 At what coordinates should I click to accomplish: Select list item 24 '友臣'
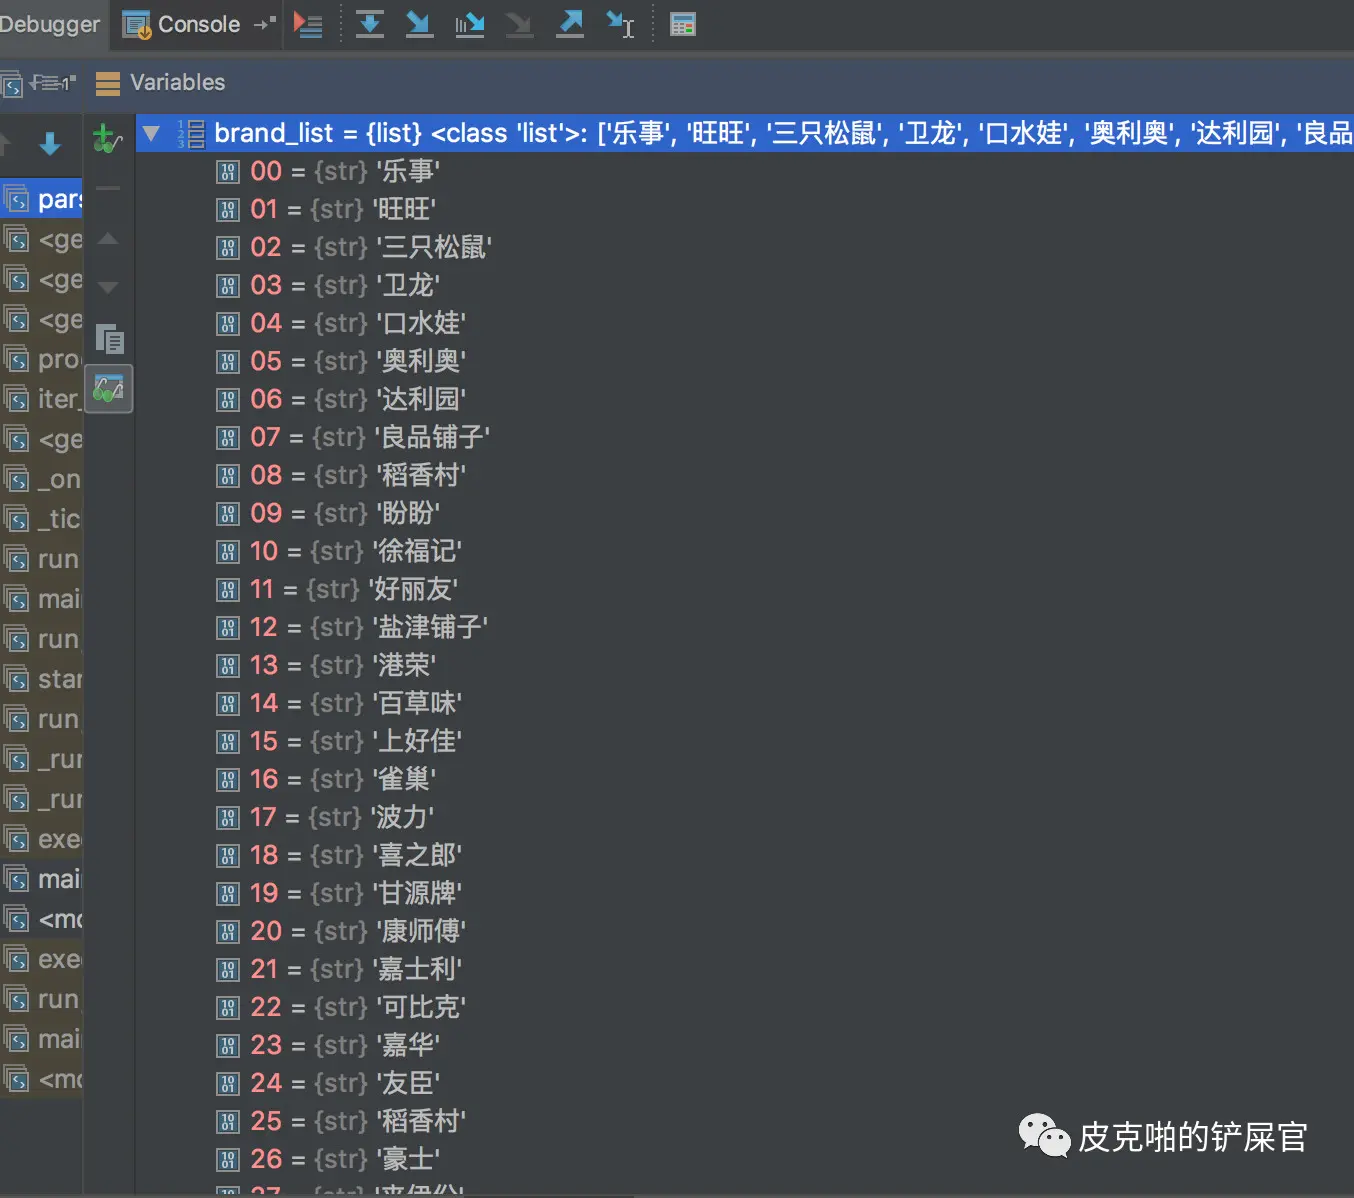[x=744, y=1083]
